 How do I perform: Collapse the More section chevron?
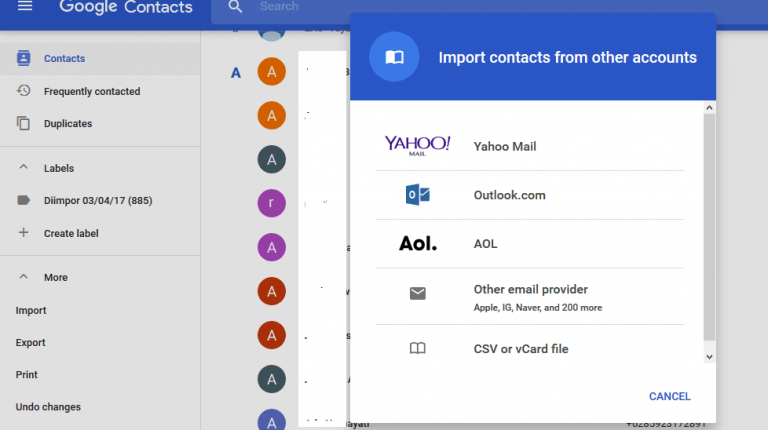23,277
